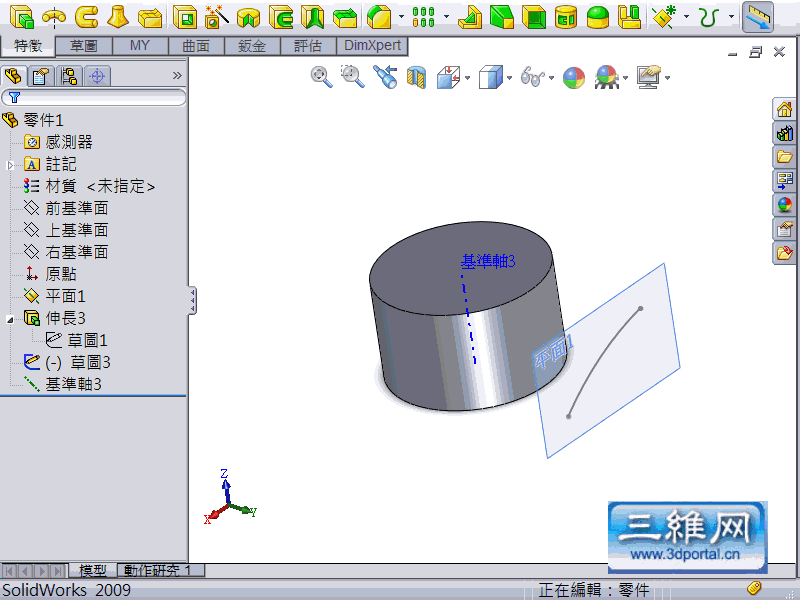Image resolution: width=800 pixels, height=600 pixels.
Task: Open the PropertyManager panel tab
Action: coord(41,77)
